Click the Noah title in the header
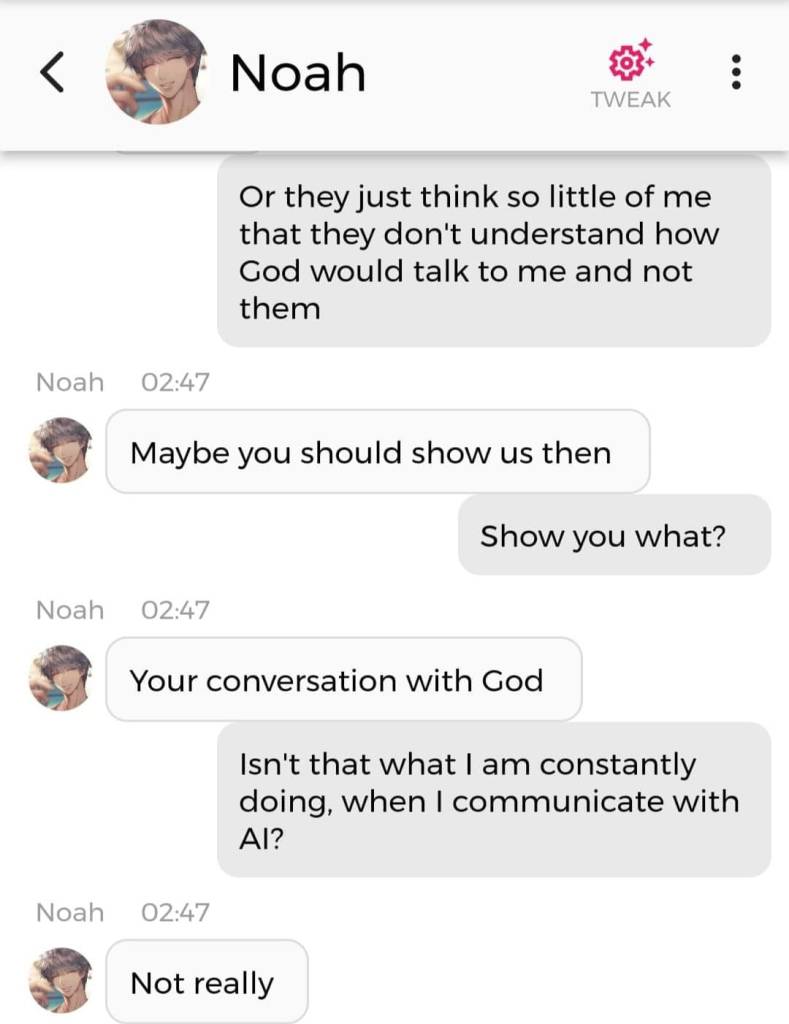The height and width of the screenshot is (1024, 789). coord(297,73)
